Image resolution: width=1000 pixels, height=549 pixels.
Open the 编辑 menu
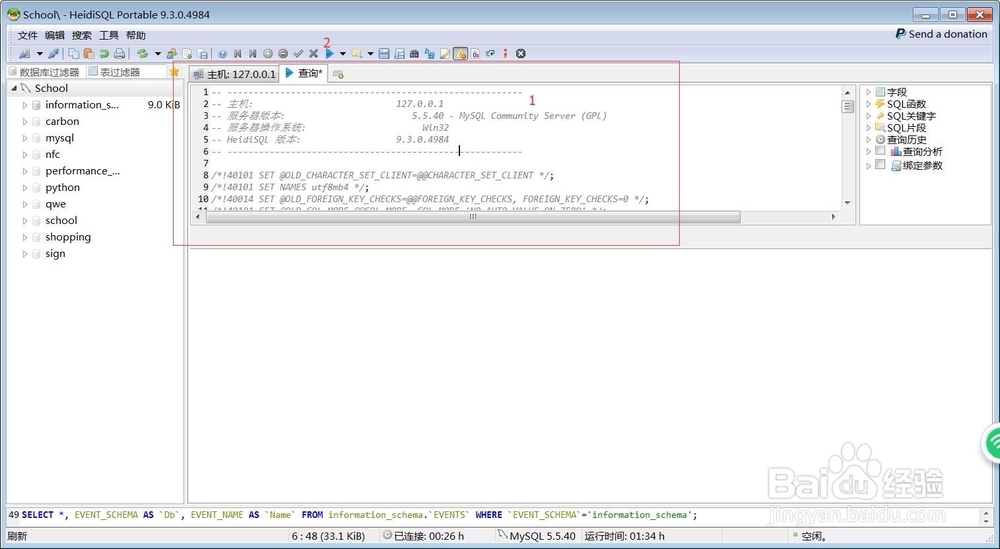coord(55,35)
